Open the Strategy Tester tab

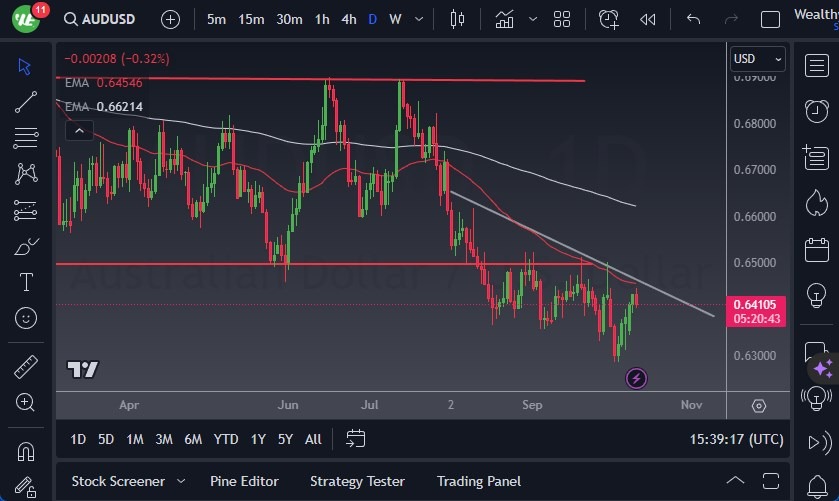[357, 481]
